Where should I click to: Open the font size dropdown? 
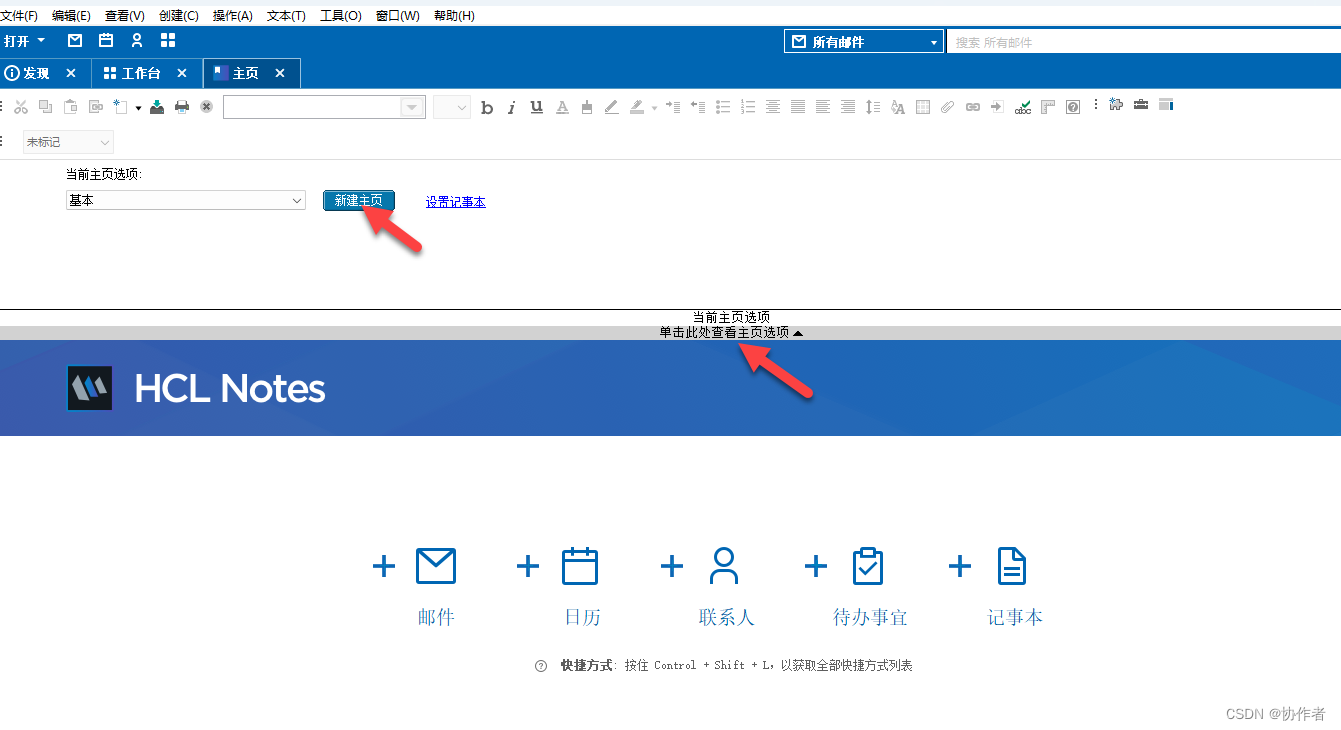coord(452,107)
